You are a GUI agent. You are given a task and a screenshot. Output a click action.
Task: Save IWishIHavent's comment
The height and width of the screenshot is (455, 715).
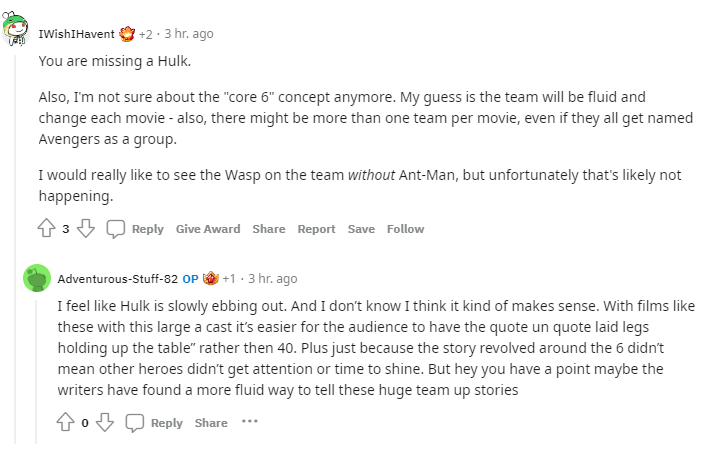click(361, 229)
